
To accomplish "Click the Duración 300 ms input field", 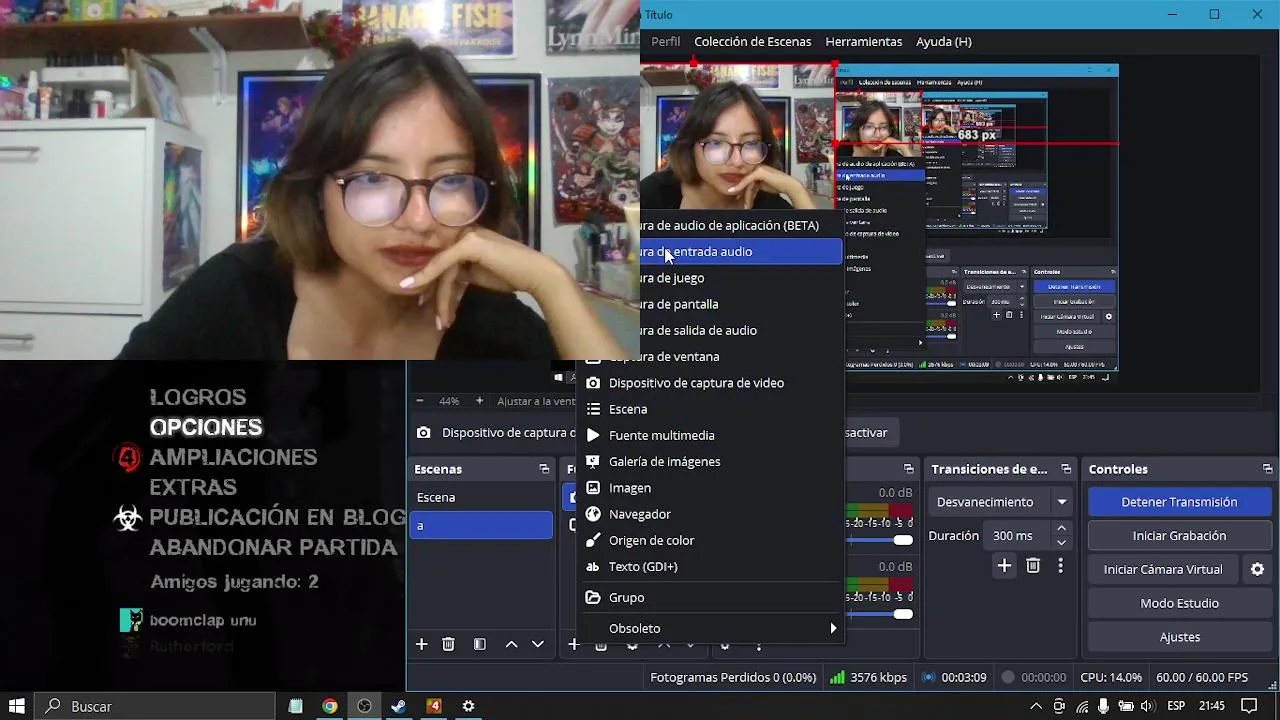I will pos(1018,536).
